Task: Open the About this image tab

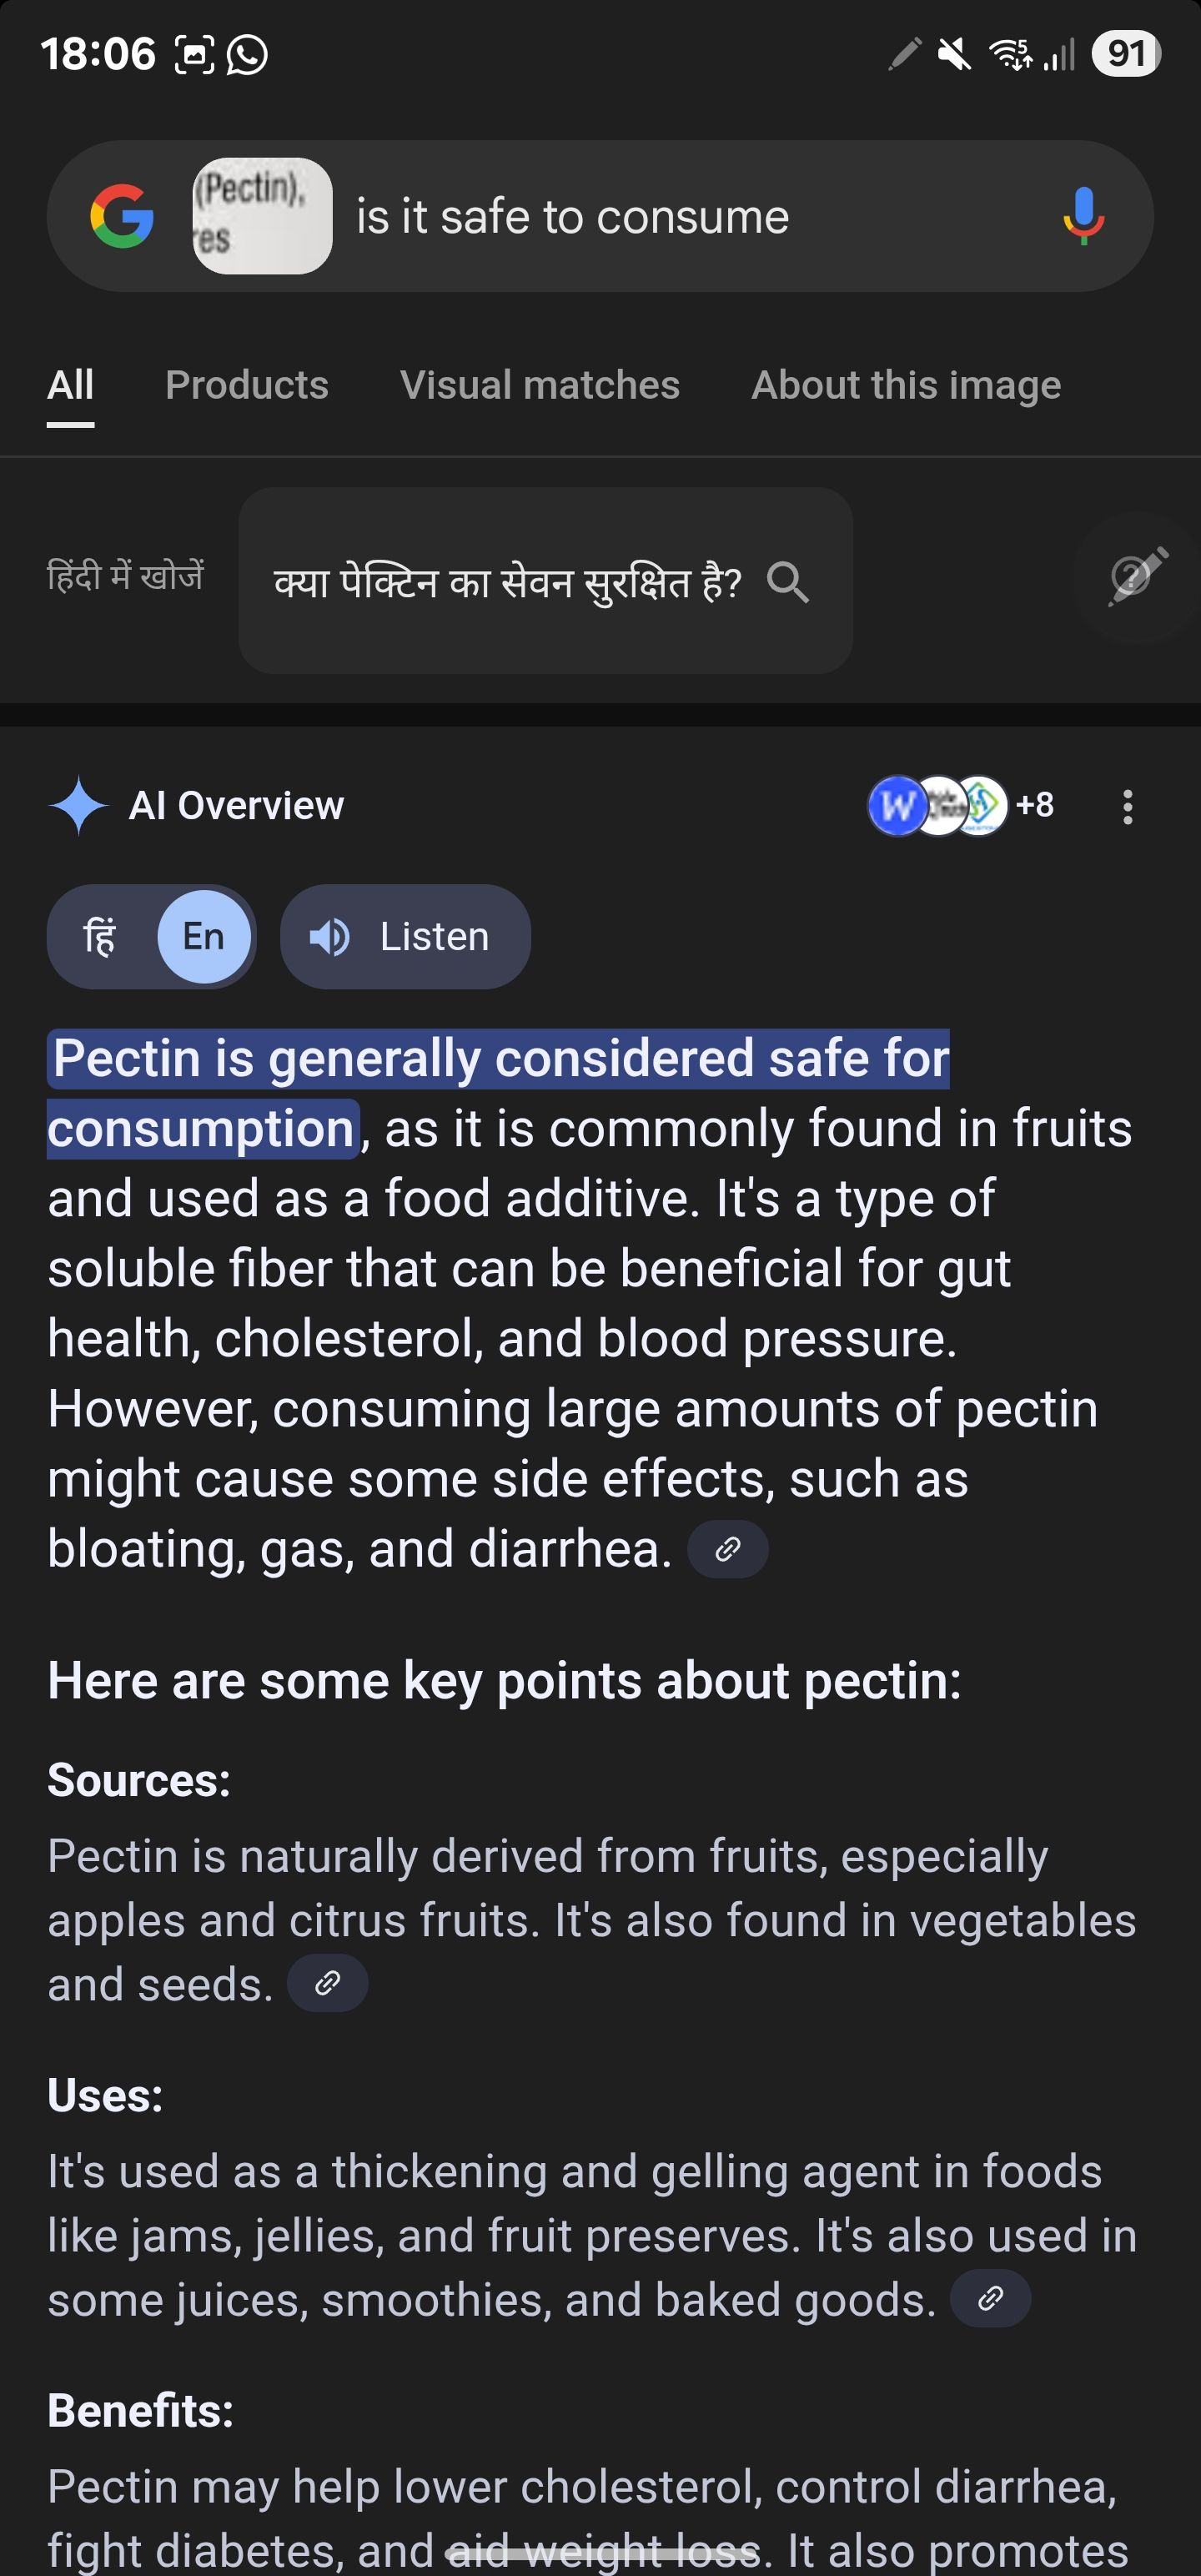Action: pyautogui.click(x=906, y=385)
